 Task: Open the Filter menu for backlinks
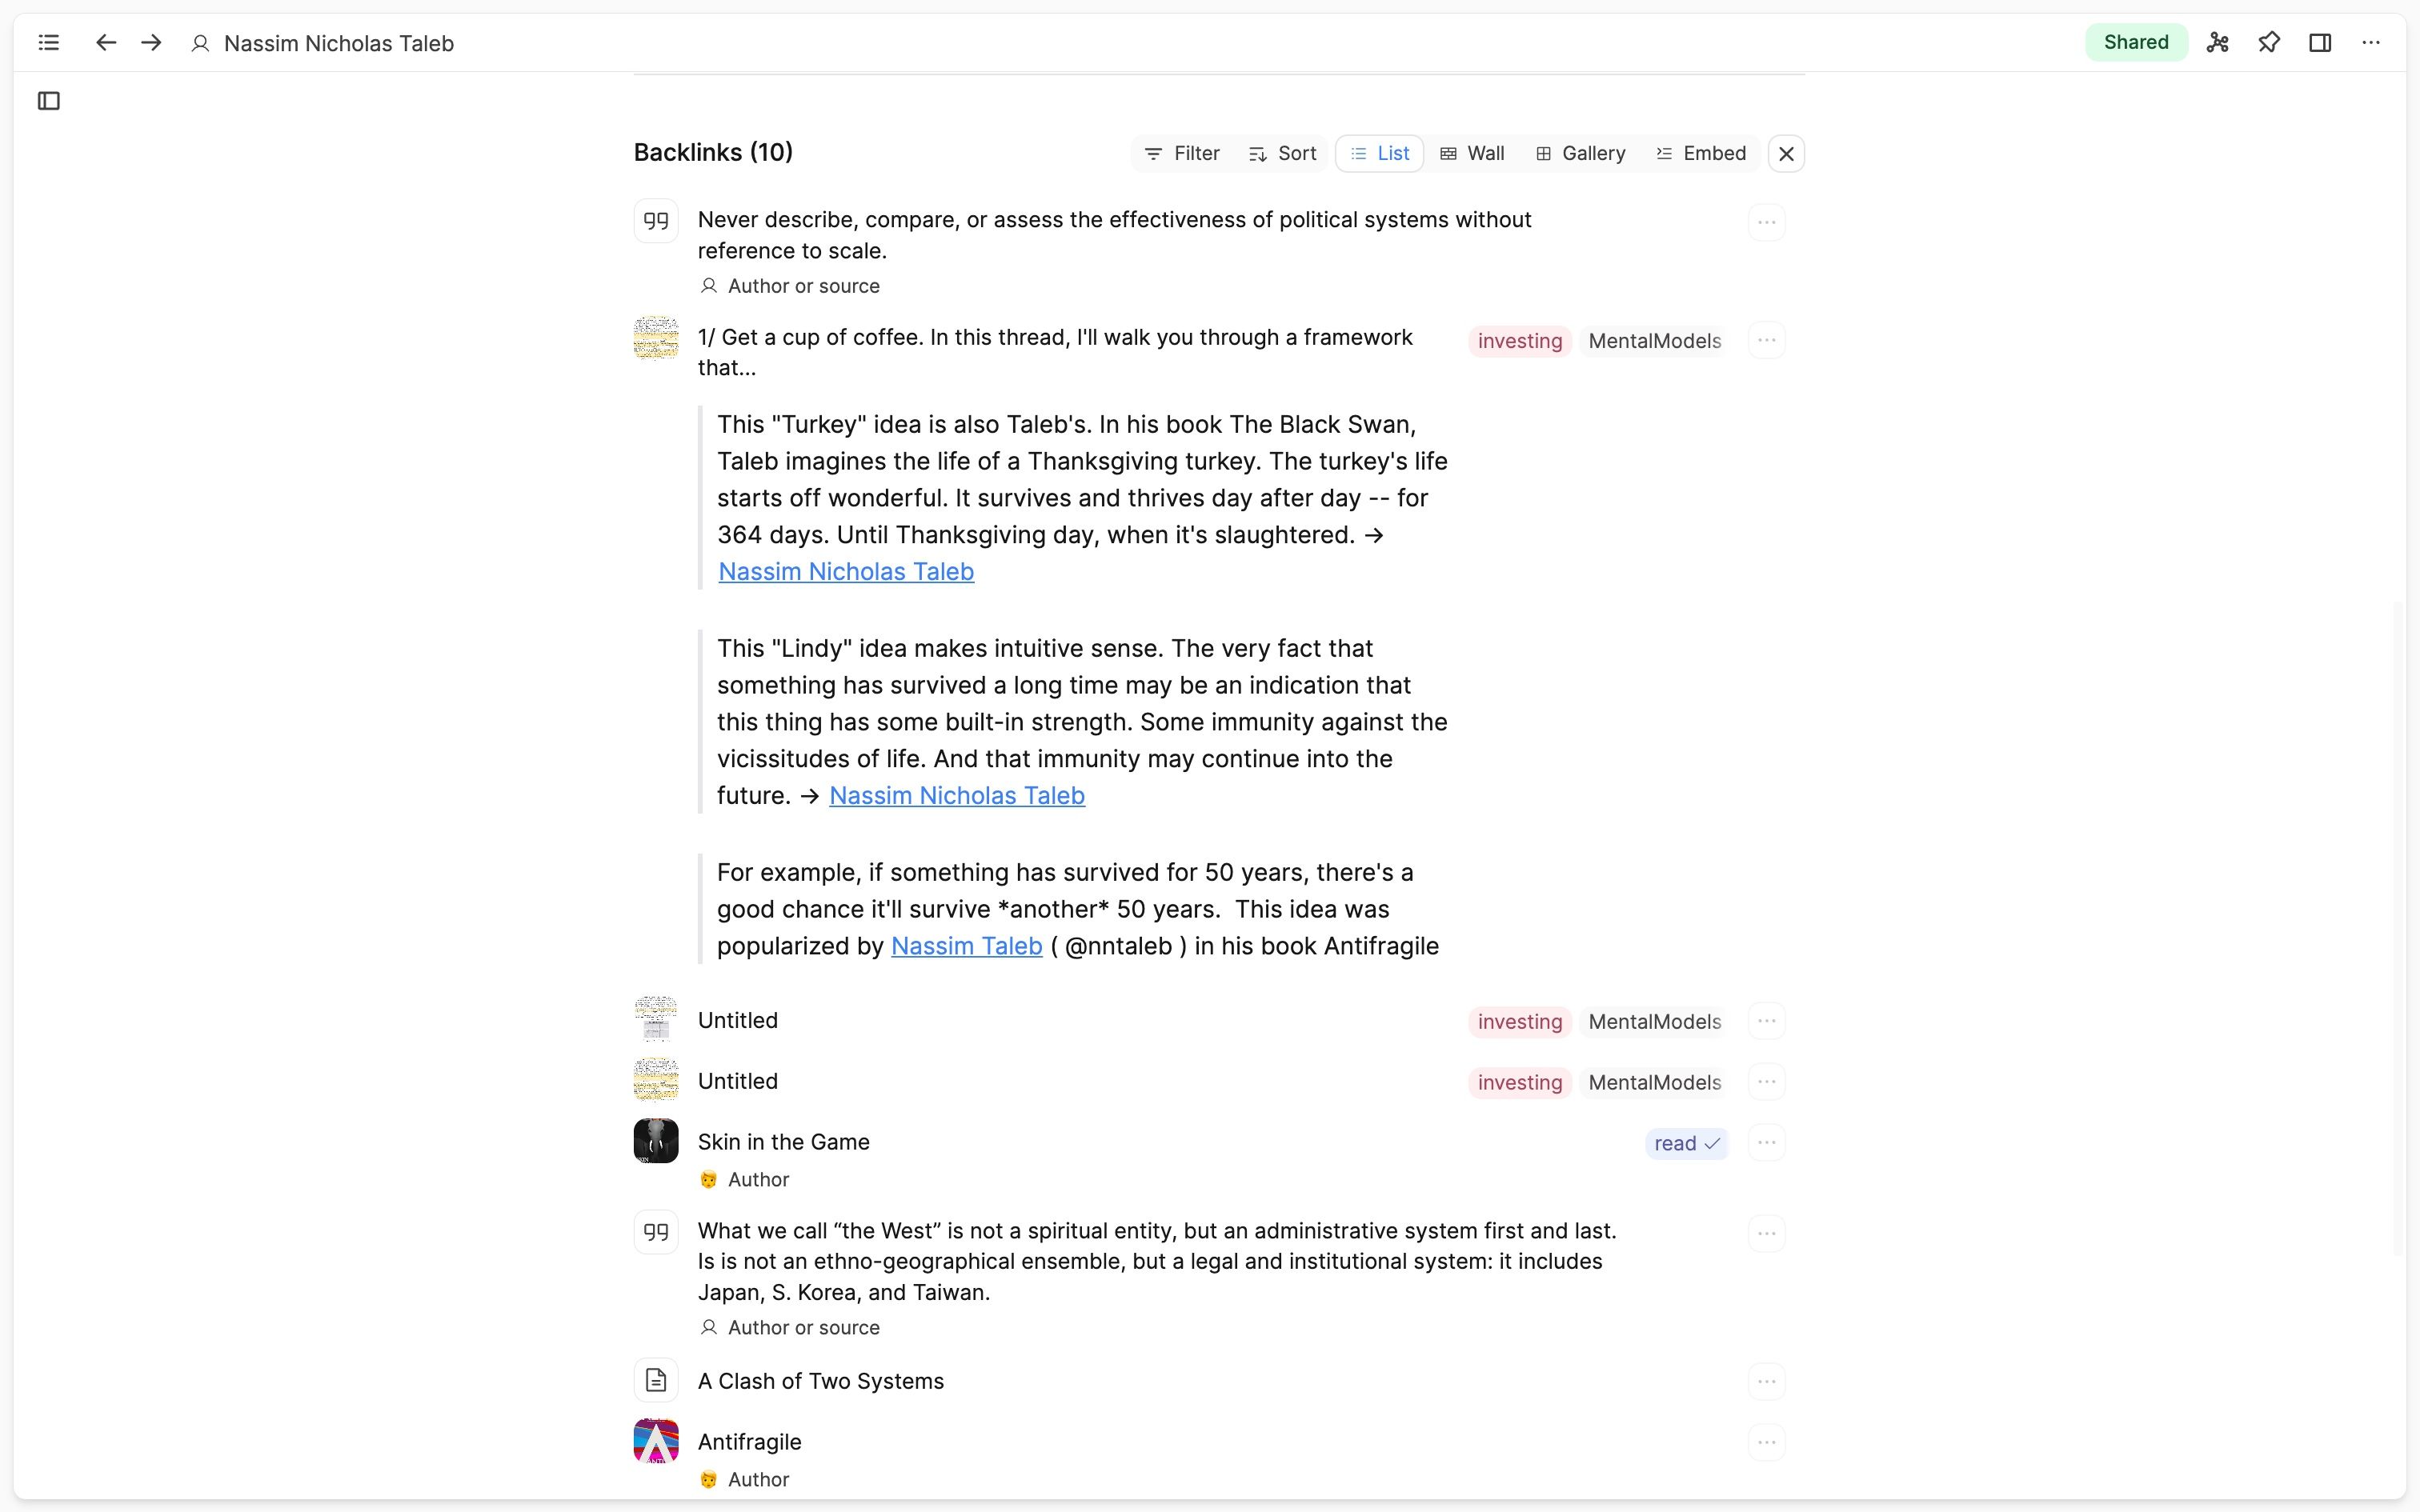tap(1182, 153)
